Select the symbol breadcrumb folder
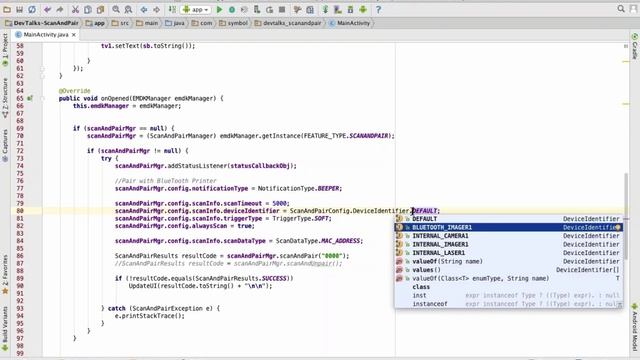 (x=233, y=23)
